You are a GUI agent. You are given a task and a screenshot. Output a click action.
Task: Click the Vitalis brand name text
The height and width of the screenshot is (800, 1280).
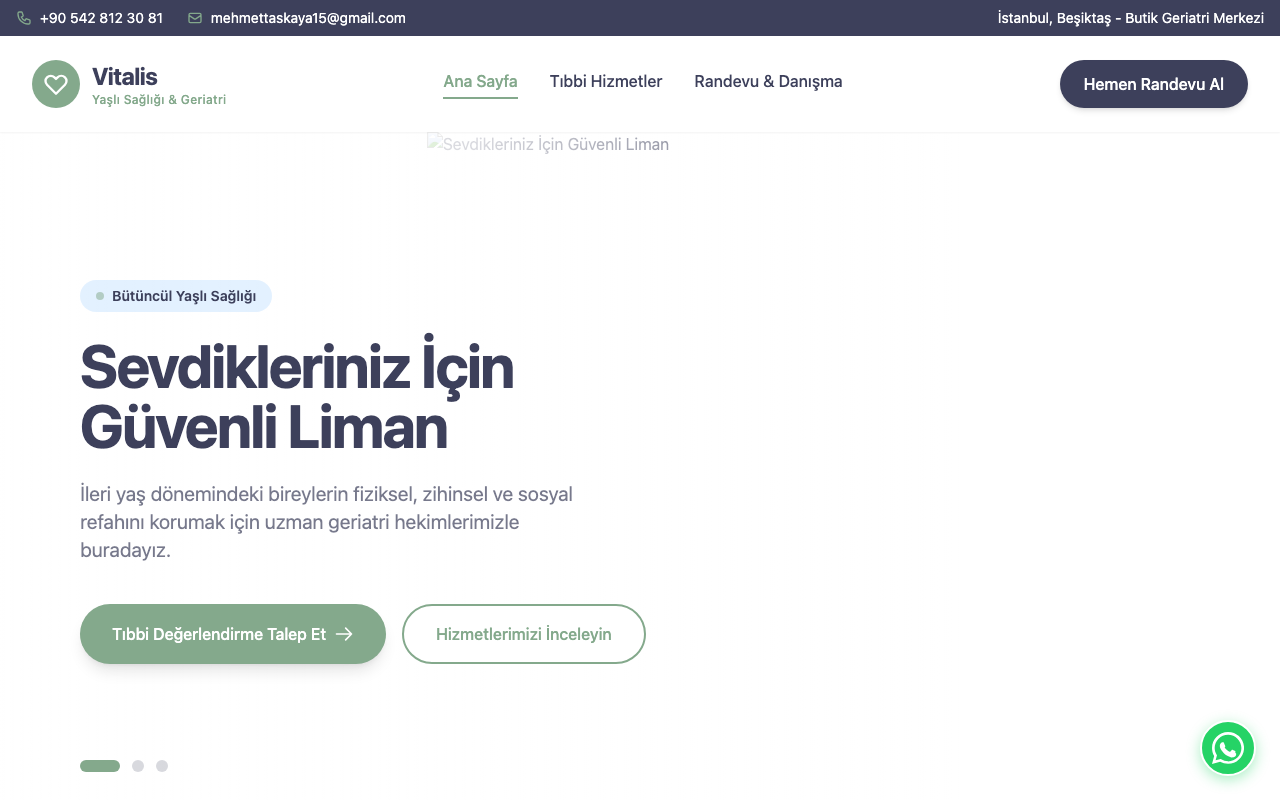click(125, 77)
